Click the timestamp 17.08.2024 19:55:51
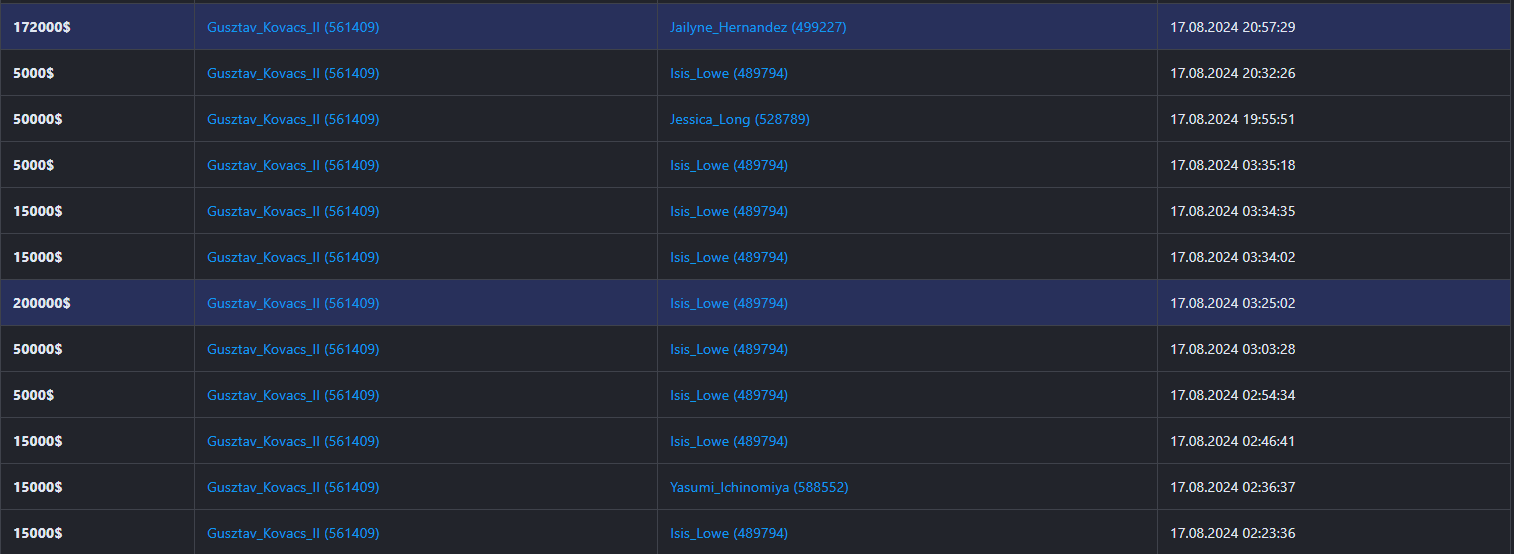The height and width of the screenshot is (554, 1514). [1232, 119]
